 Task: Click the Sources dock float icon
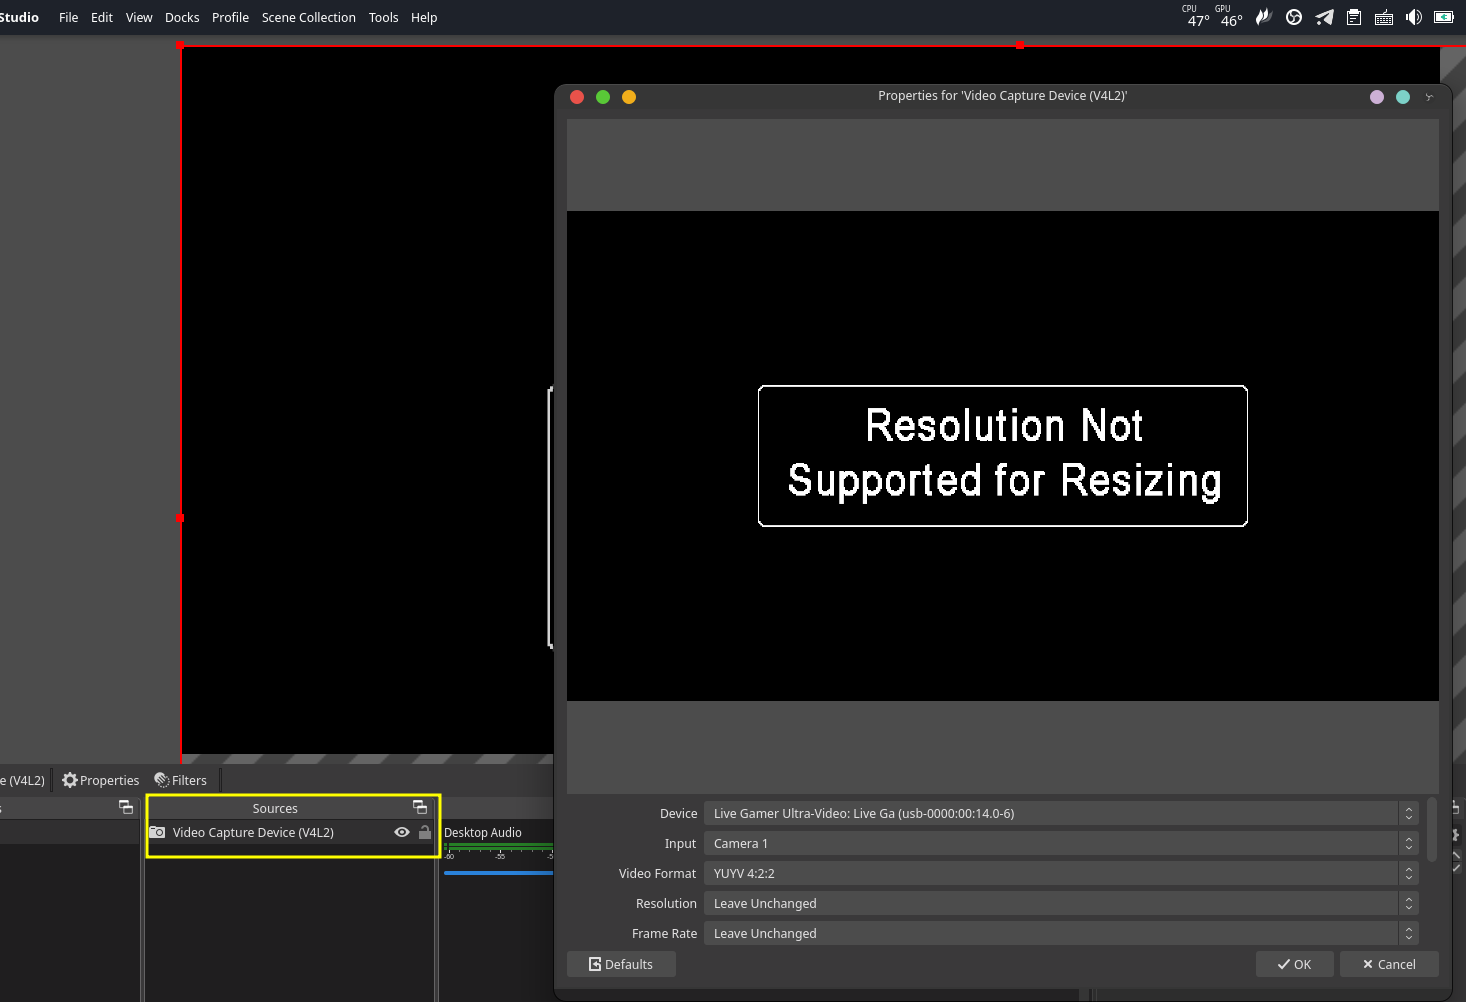tap(420, 807)
